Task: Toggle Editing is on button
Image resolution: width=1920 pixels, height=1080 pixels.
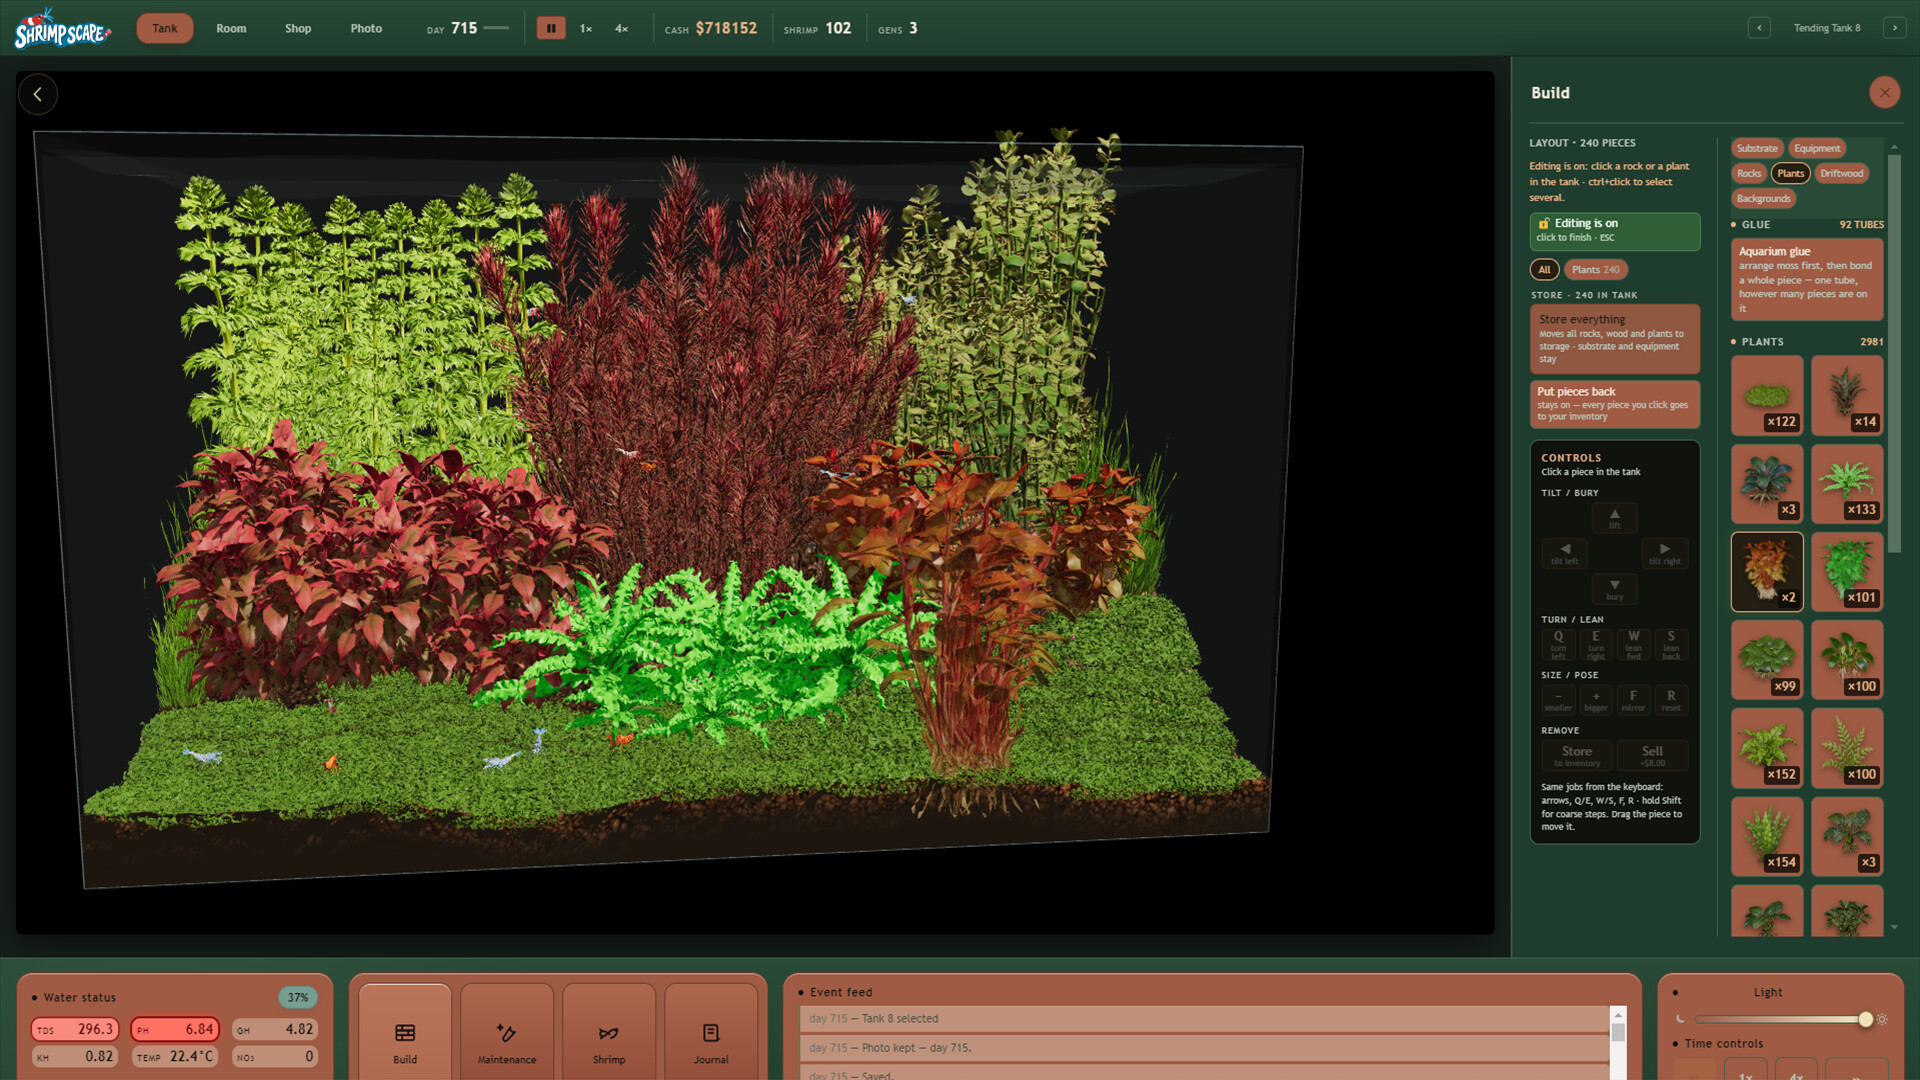Action: [x=1614, y=231]
